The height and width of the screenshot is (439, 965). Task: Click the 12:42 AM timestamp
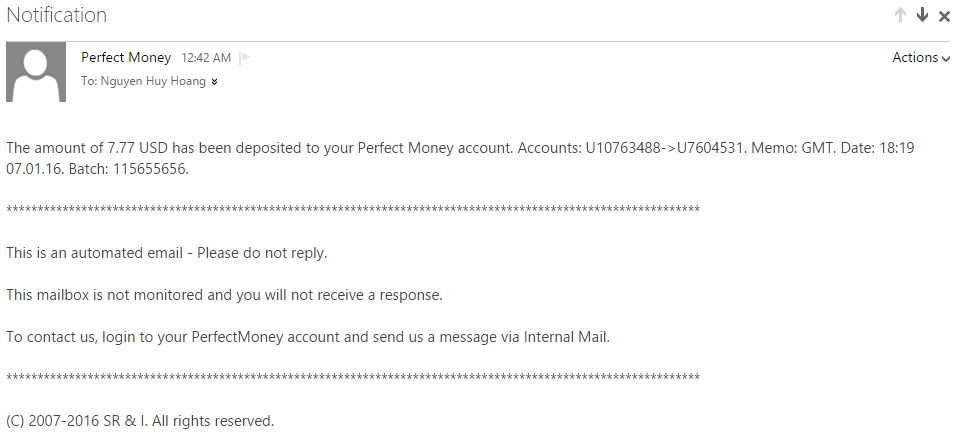(x=206, y=58)
